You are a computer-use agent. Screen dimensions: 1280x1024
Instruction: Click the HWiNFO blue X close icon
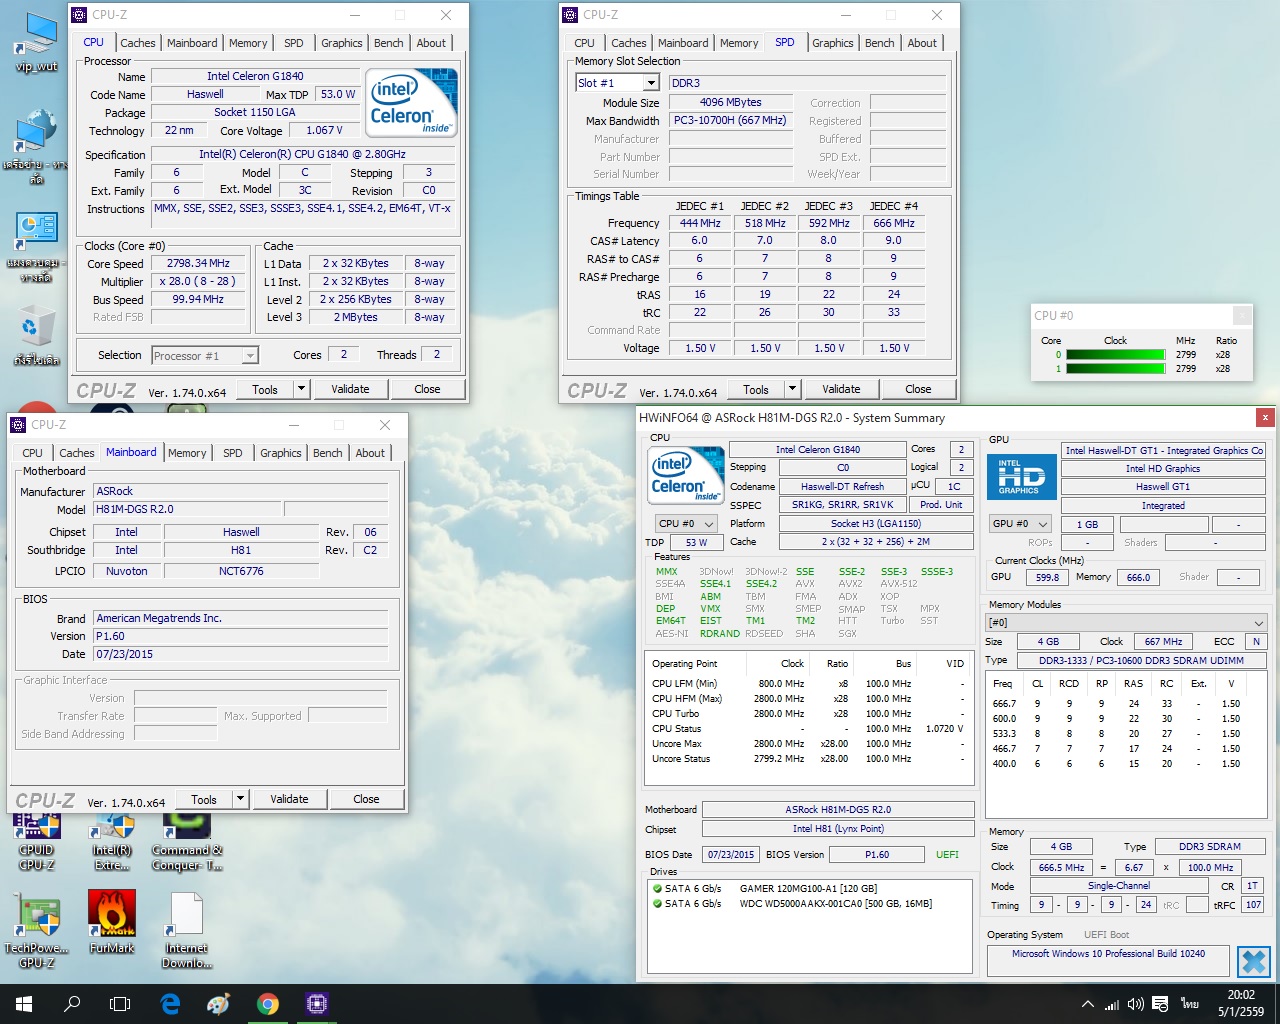(x=1252, y=961)
